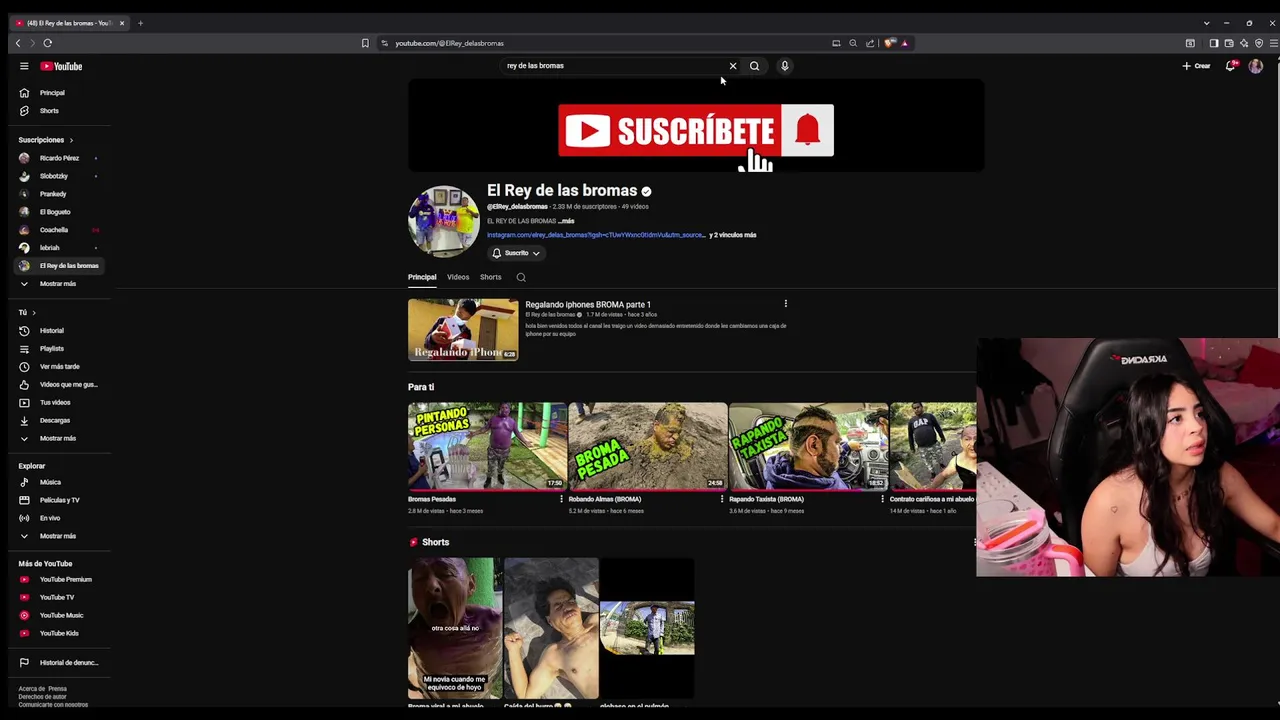This screenshot has height=720, width=1280.
Task: Open channel profile picture
Action: 443,221
